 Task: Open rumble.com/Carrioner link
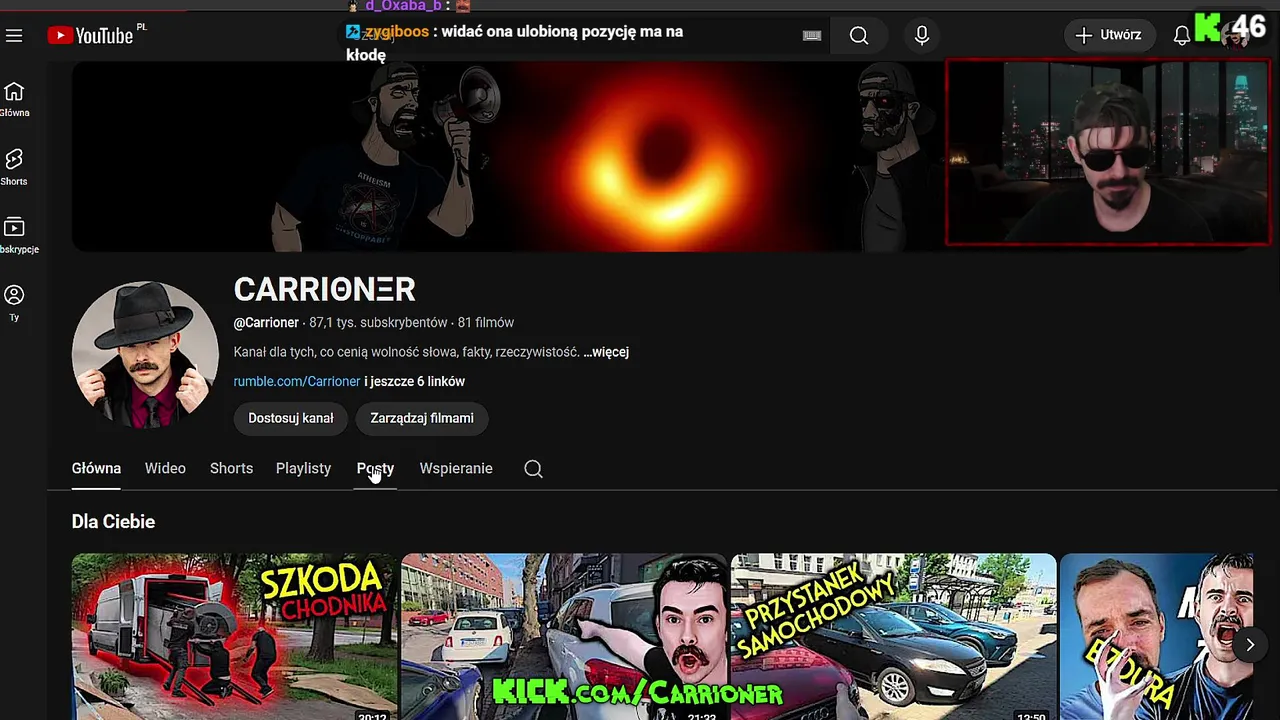pos(297,381)
